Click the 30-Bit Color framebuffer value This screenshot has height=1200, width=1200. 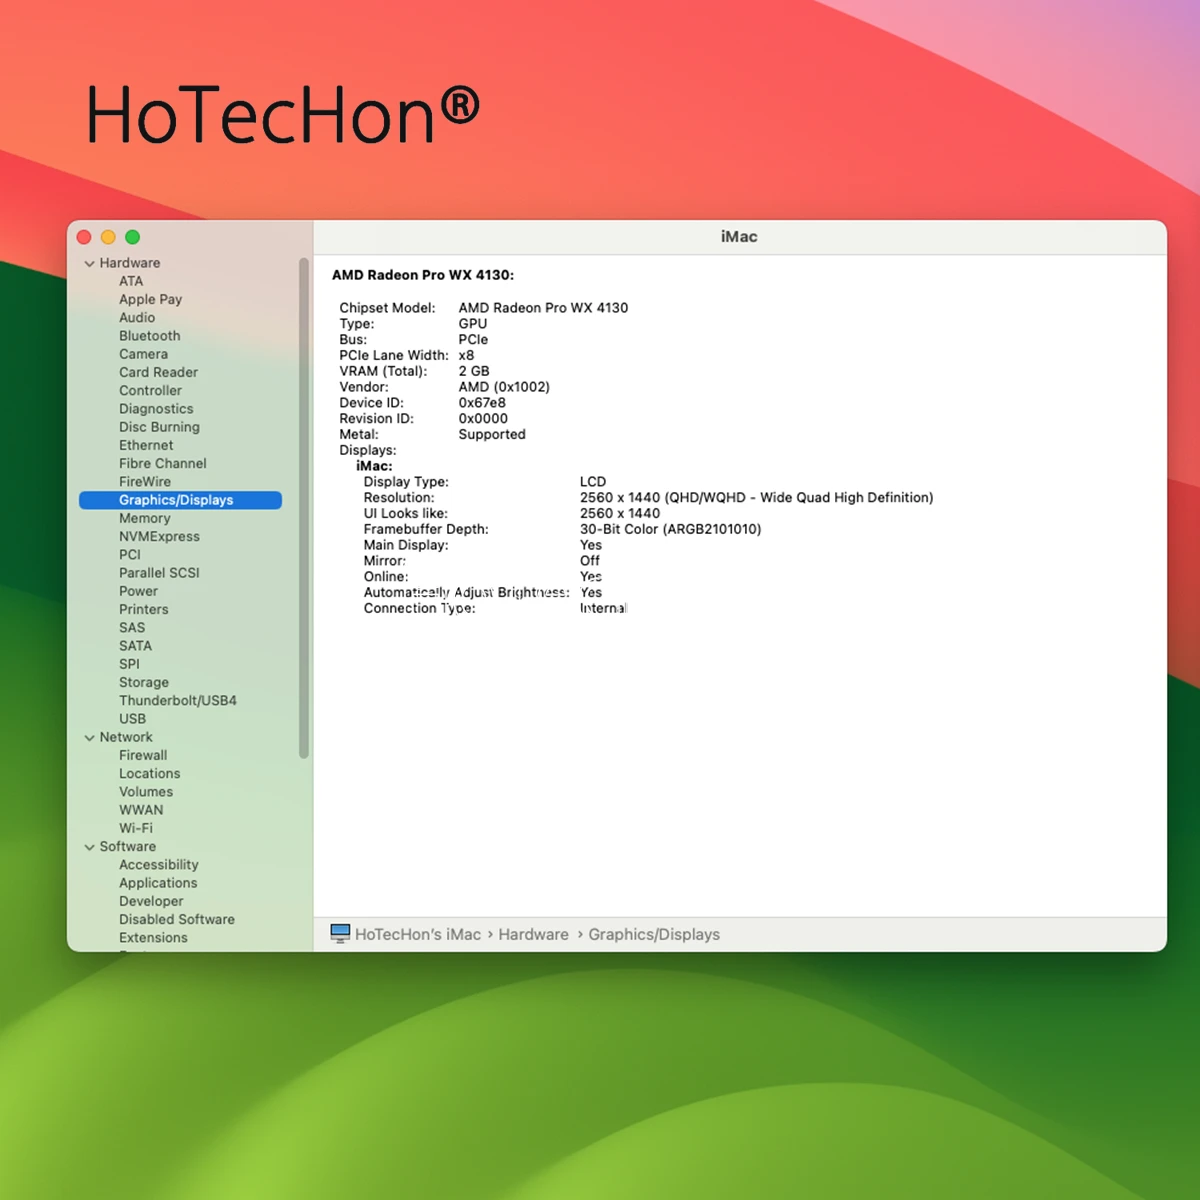point(670,529)
